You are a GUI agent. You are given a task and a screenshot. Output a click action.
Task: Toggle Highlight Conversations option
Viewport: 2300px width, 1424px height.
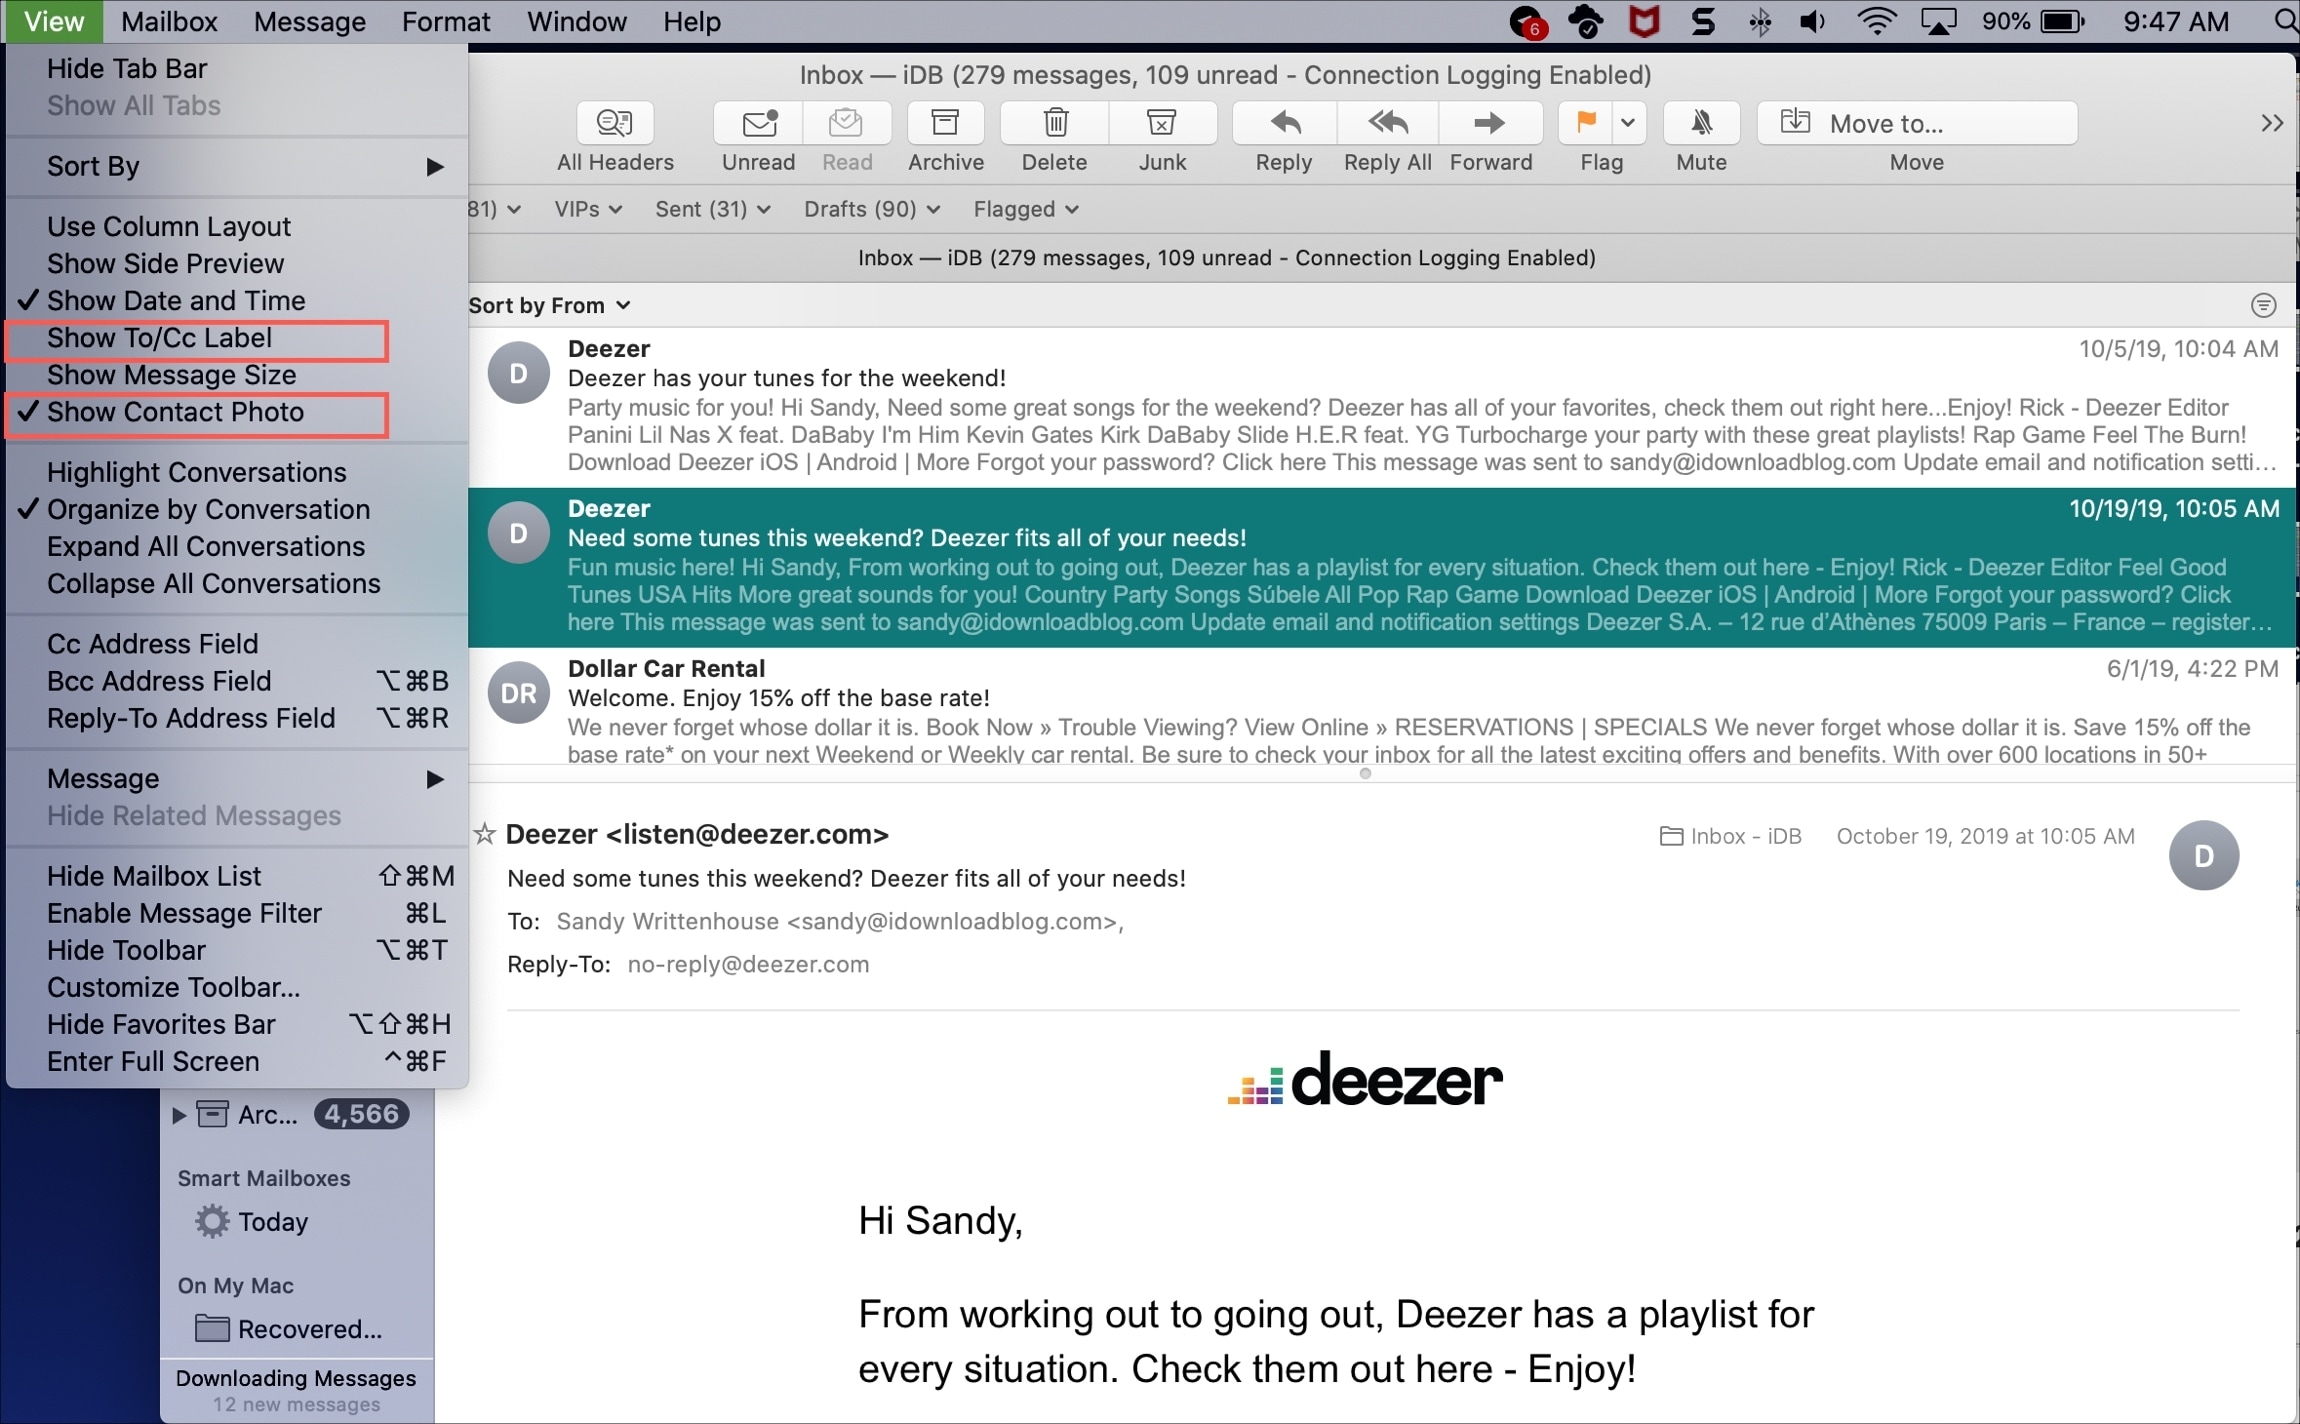pyautogui.click(x=236, y=472)
